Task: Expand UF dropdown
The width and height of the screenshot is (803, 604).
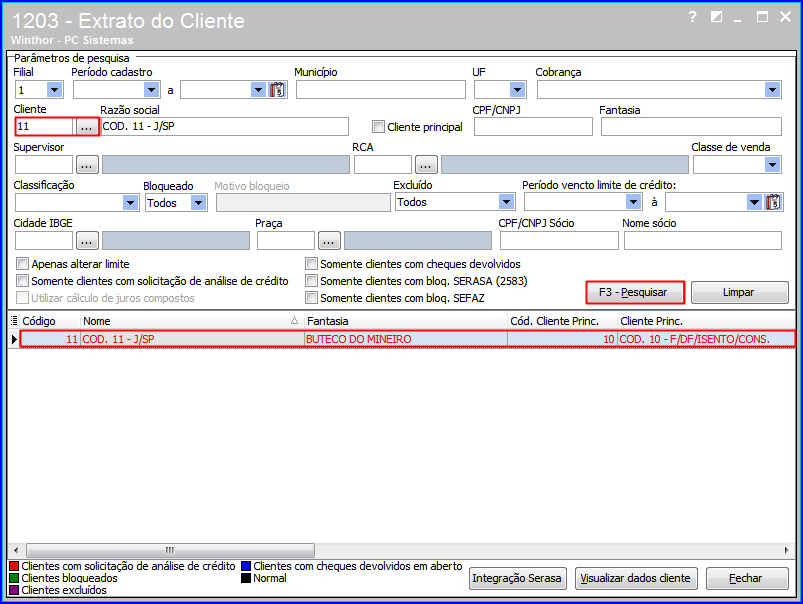Action: pos(518,90)
